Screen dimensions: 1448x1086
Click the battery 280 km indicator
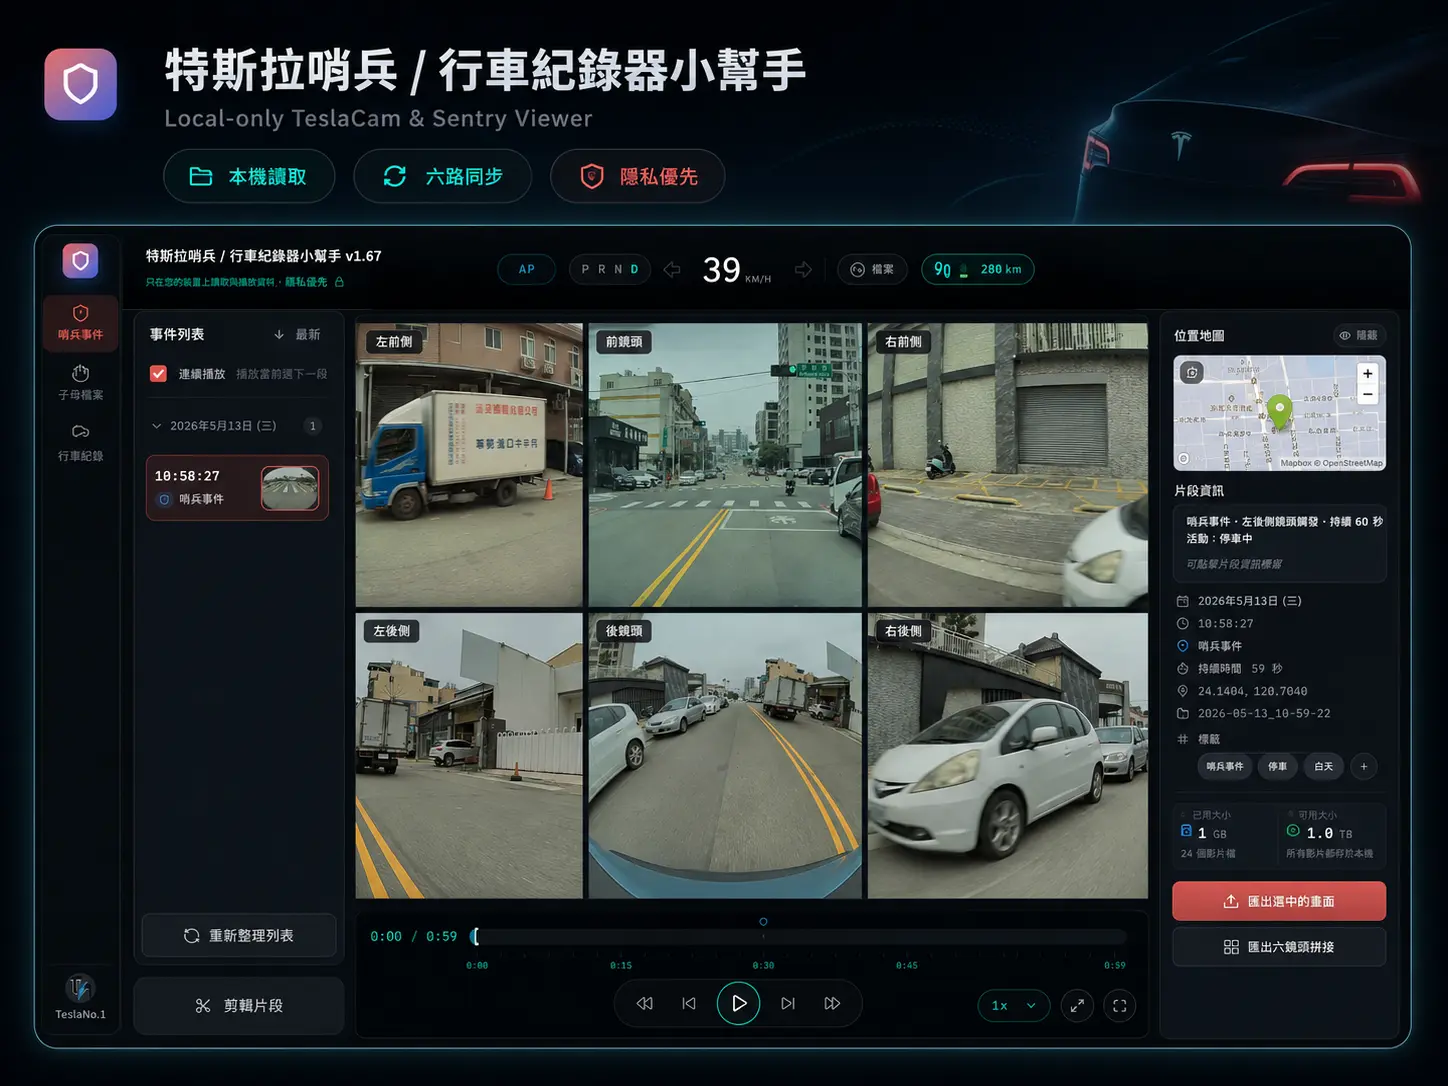[978, 269]
